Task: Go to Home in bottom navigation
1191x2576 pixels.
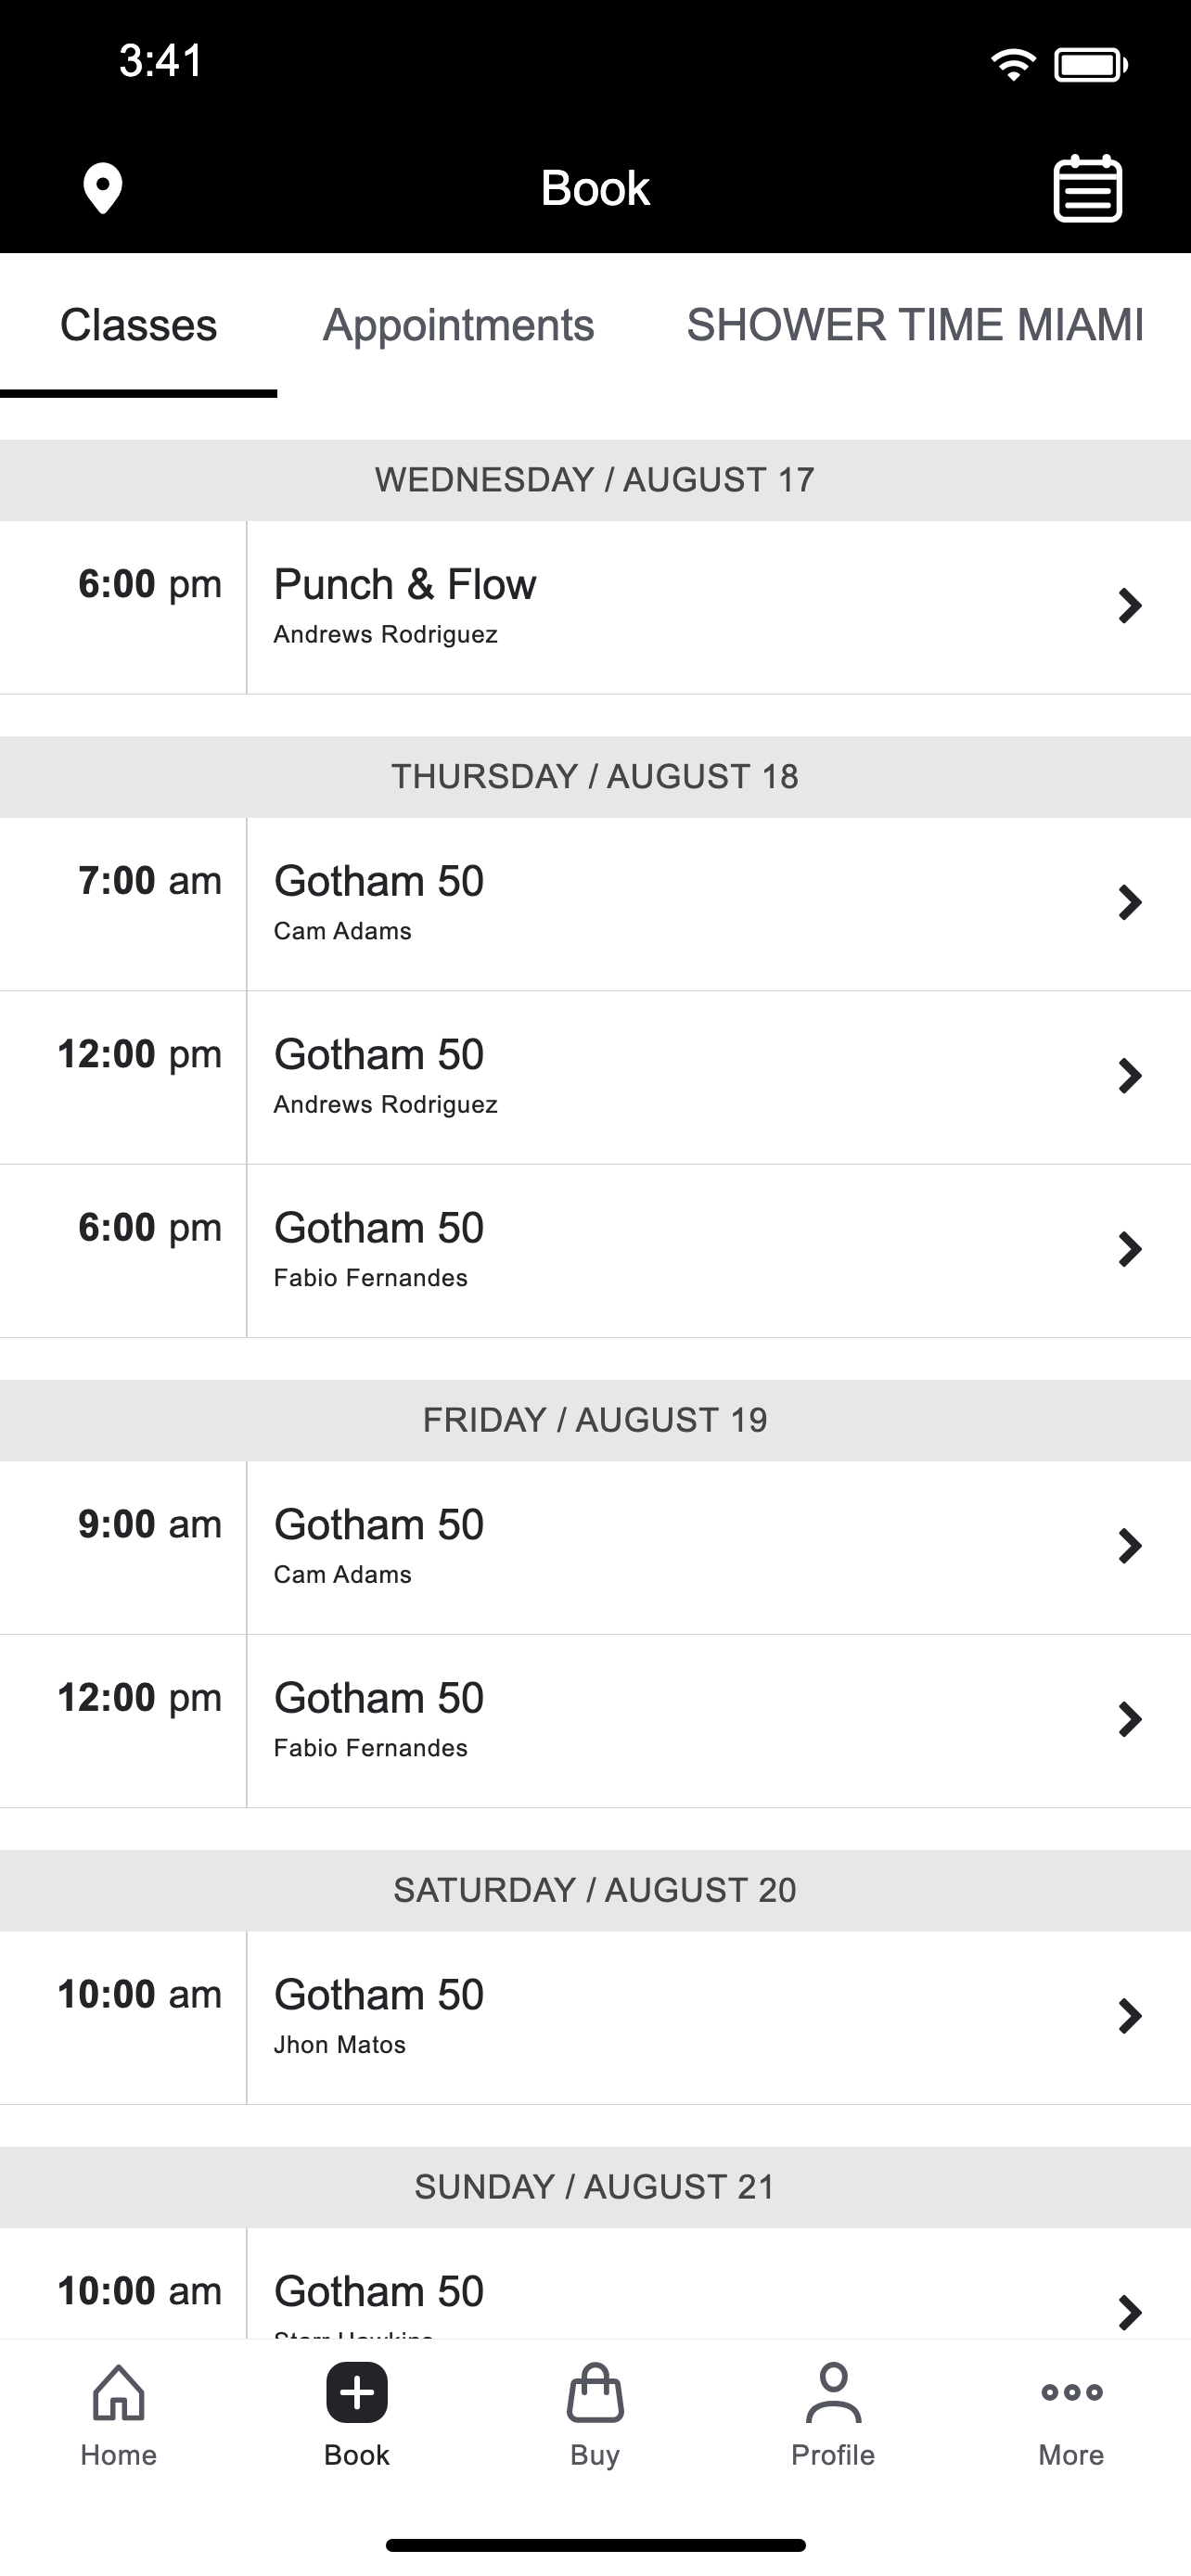Action: [119, 2415]
